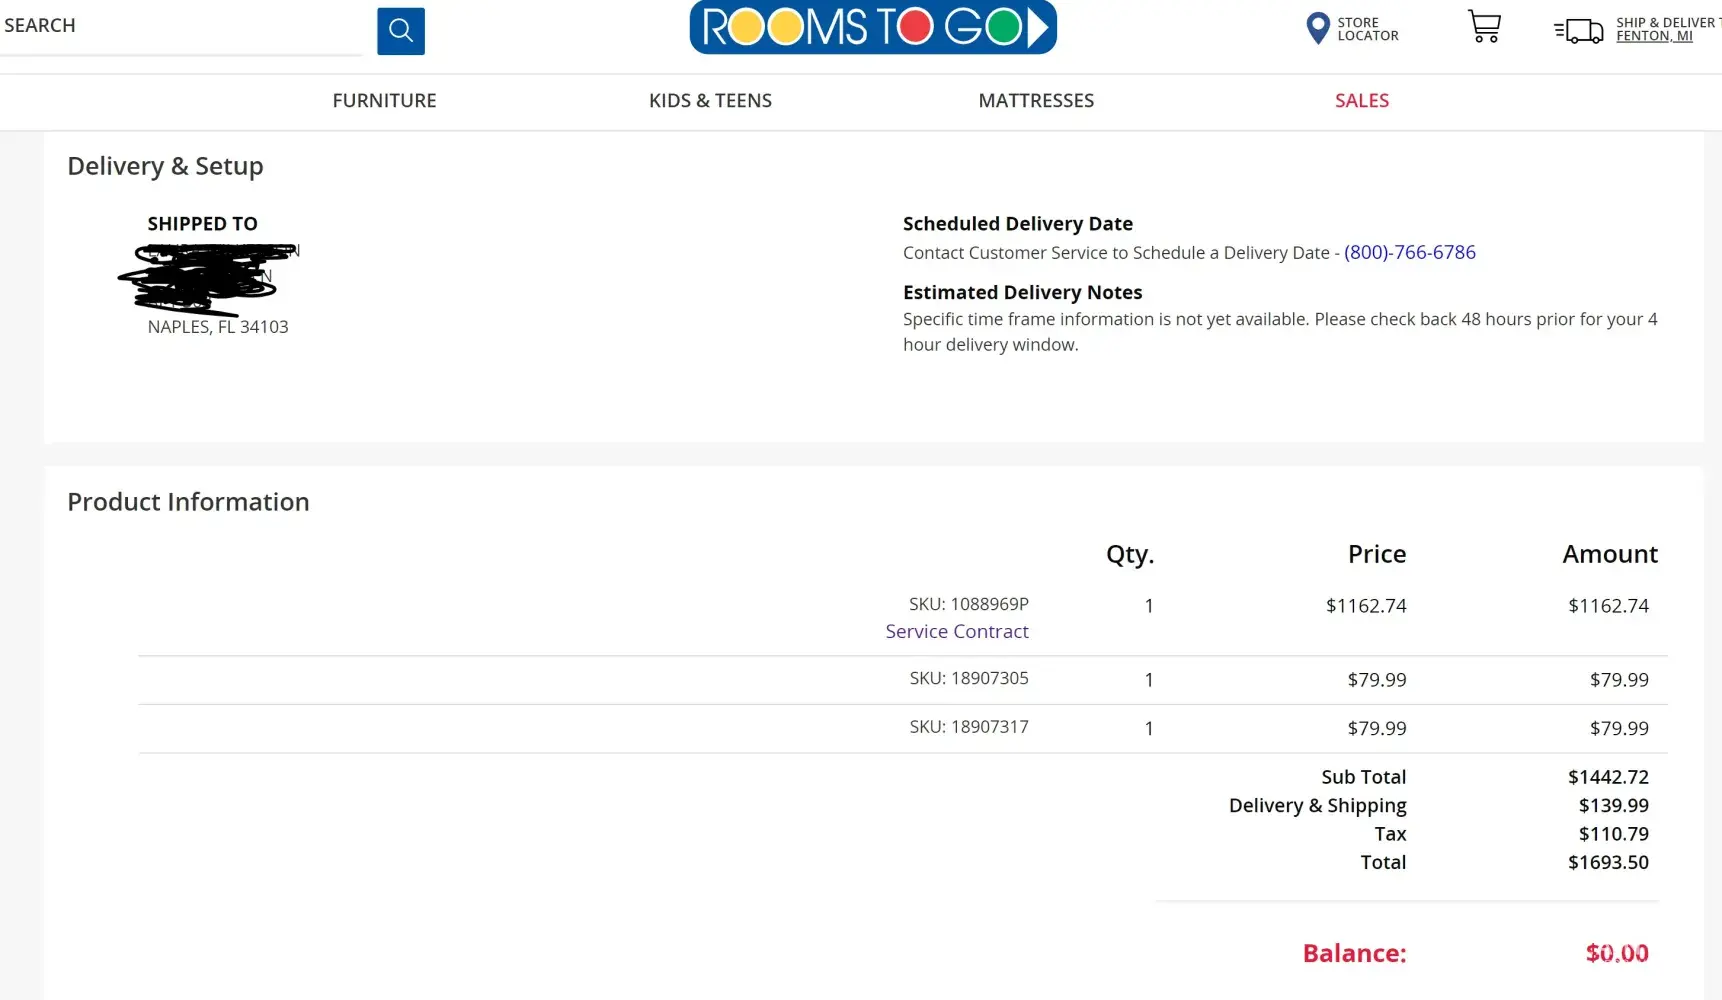1722x1000 pixels.
Task: Open the Store Locator text link
Action: tap(1367, 29)
